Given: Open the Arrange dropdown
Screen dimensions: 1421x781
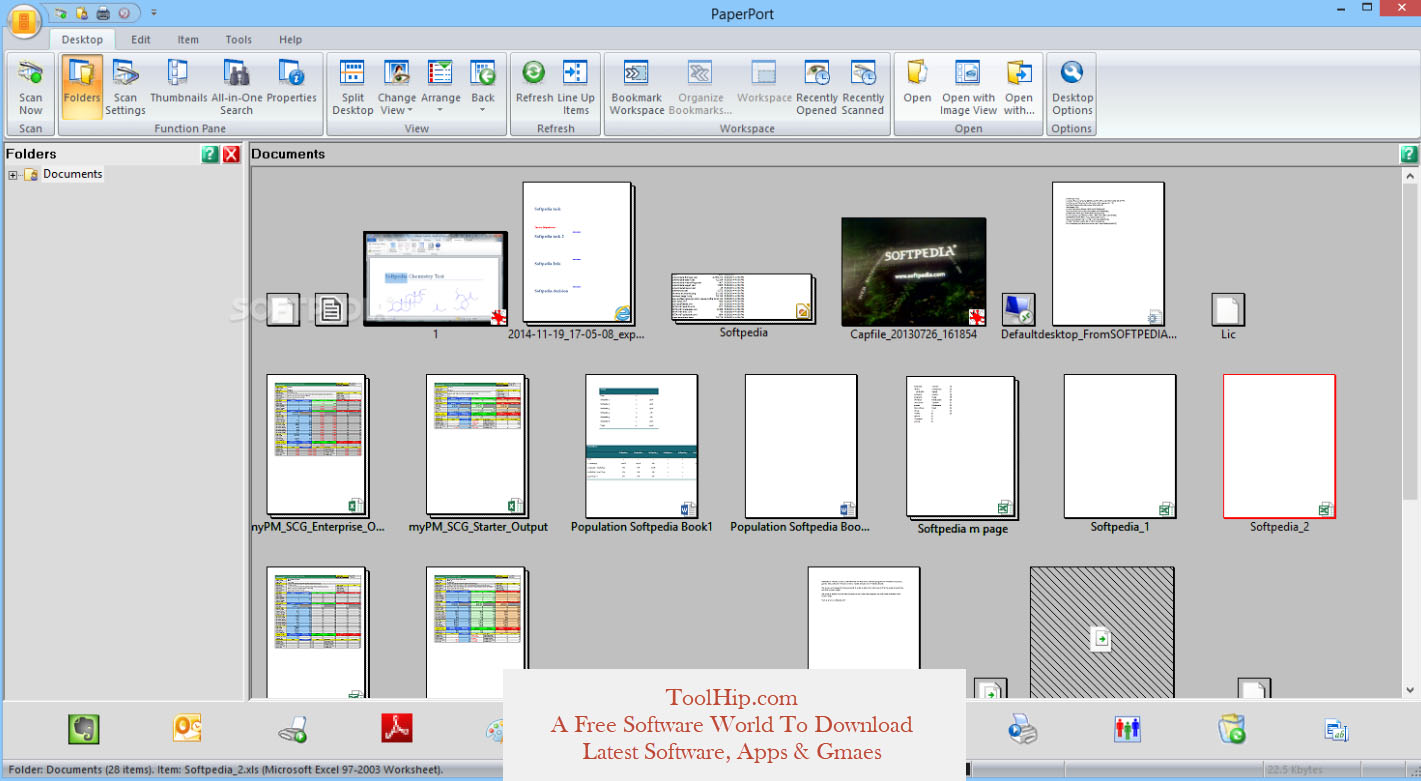Looking at the screenshot, I should click(x=440, y=87).
